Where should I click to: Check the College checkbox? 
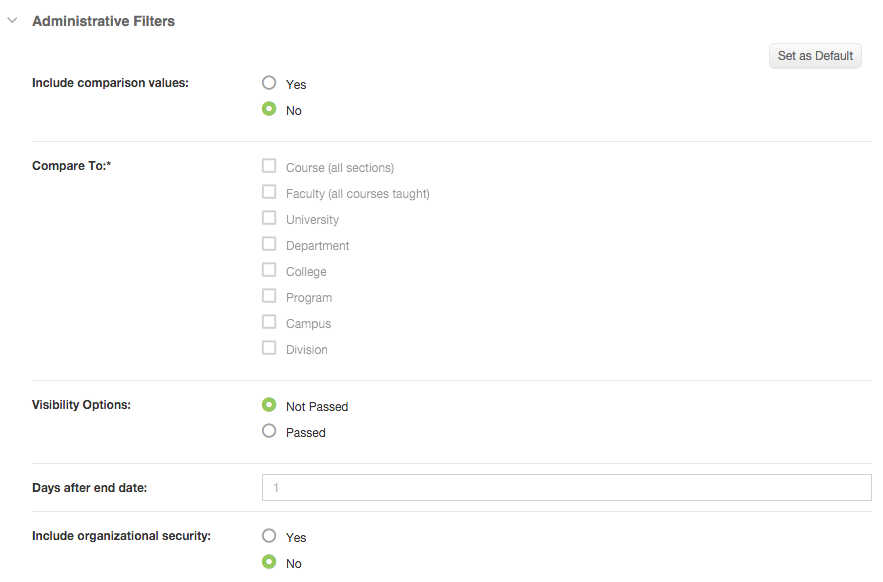click(x=269, y=269)
